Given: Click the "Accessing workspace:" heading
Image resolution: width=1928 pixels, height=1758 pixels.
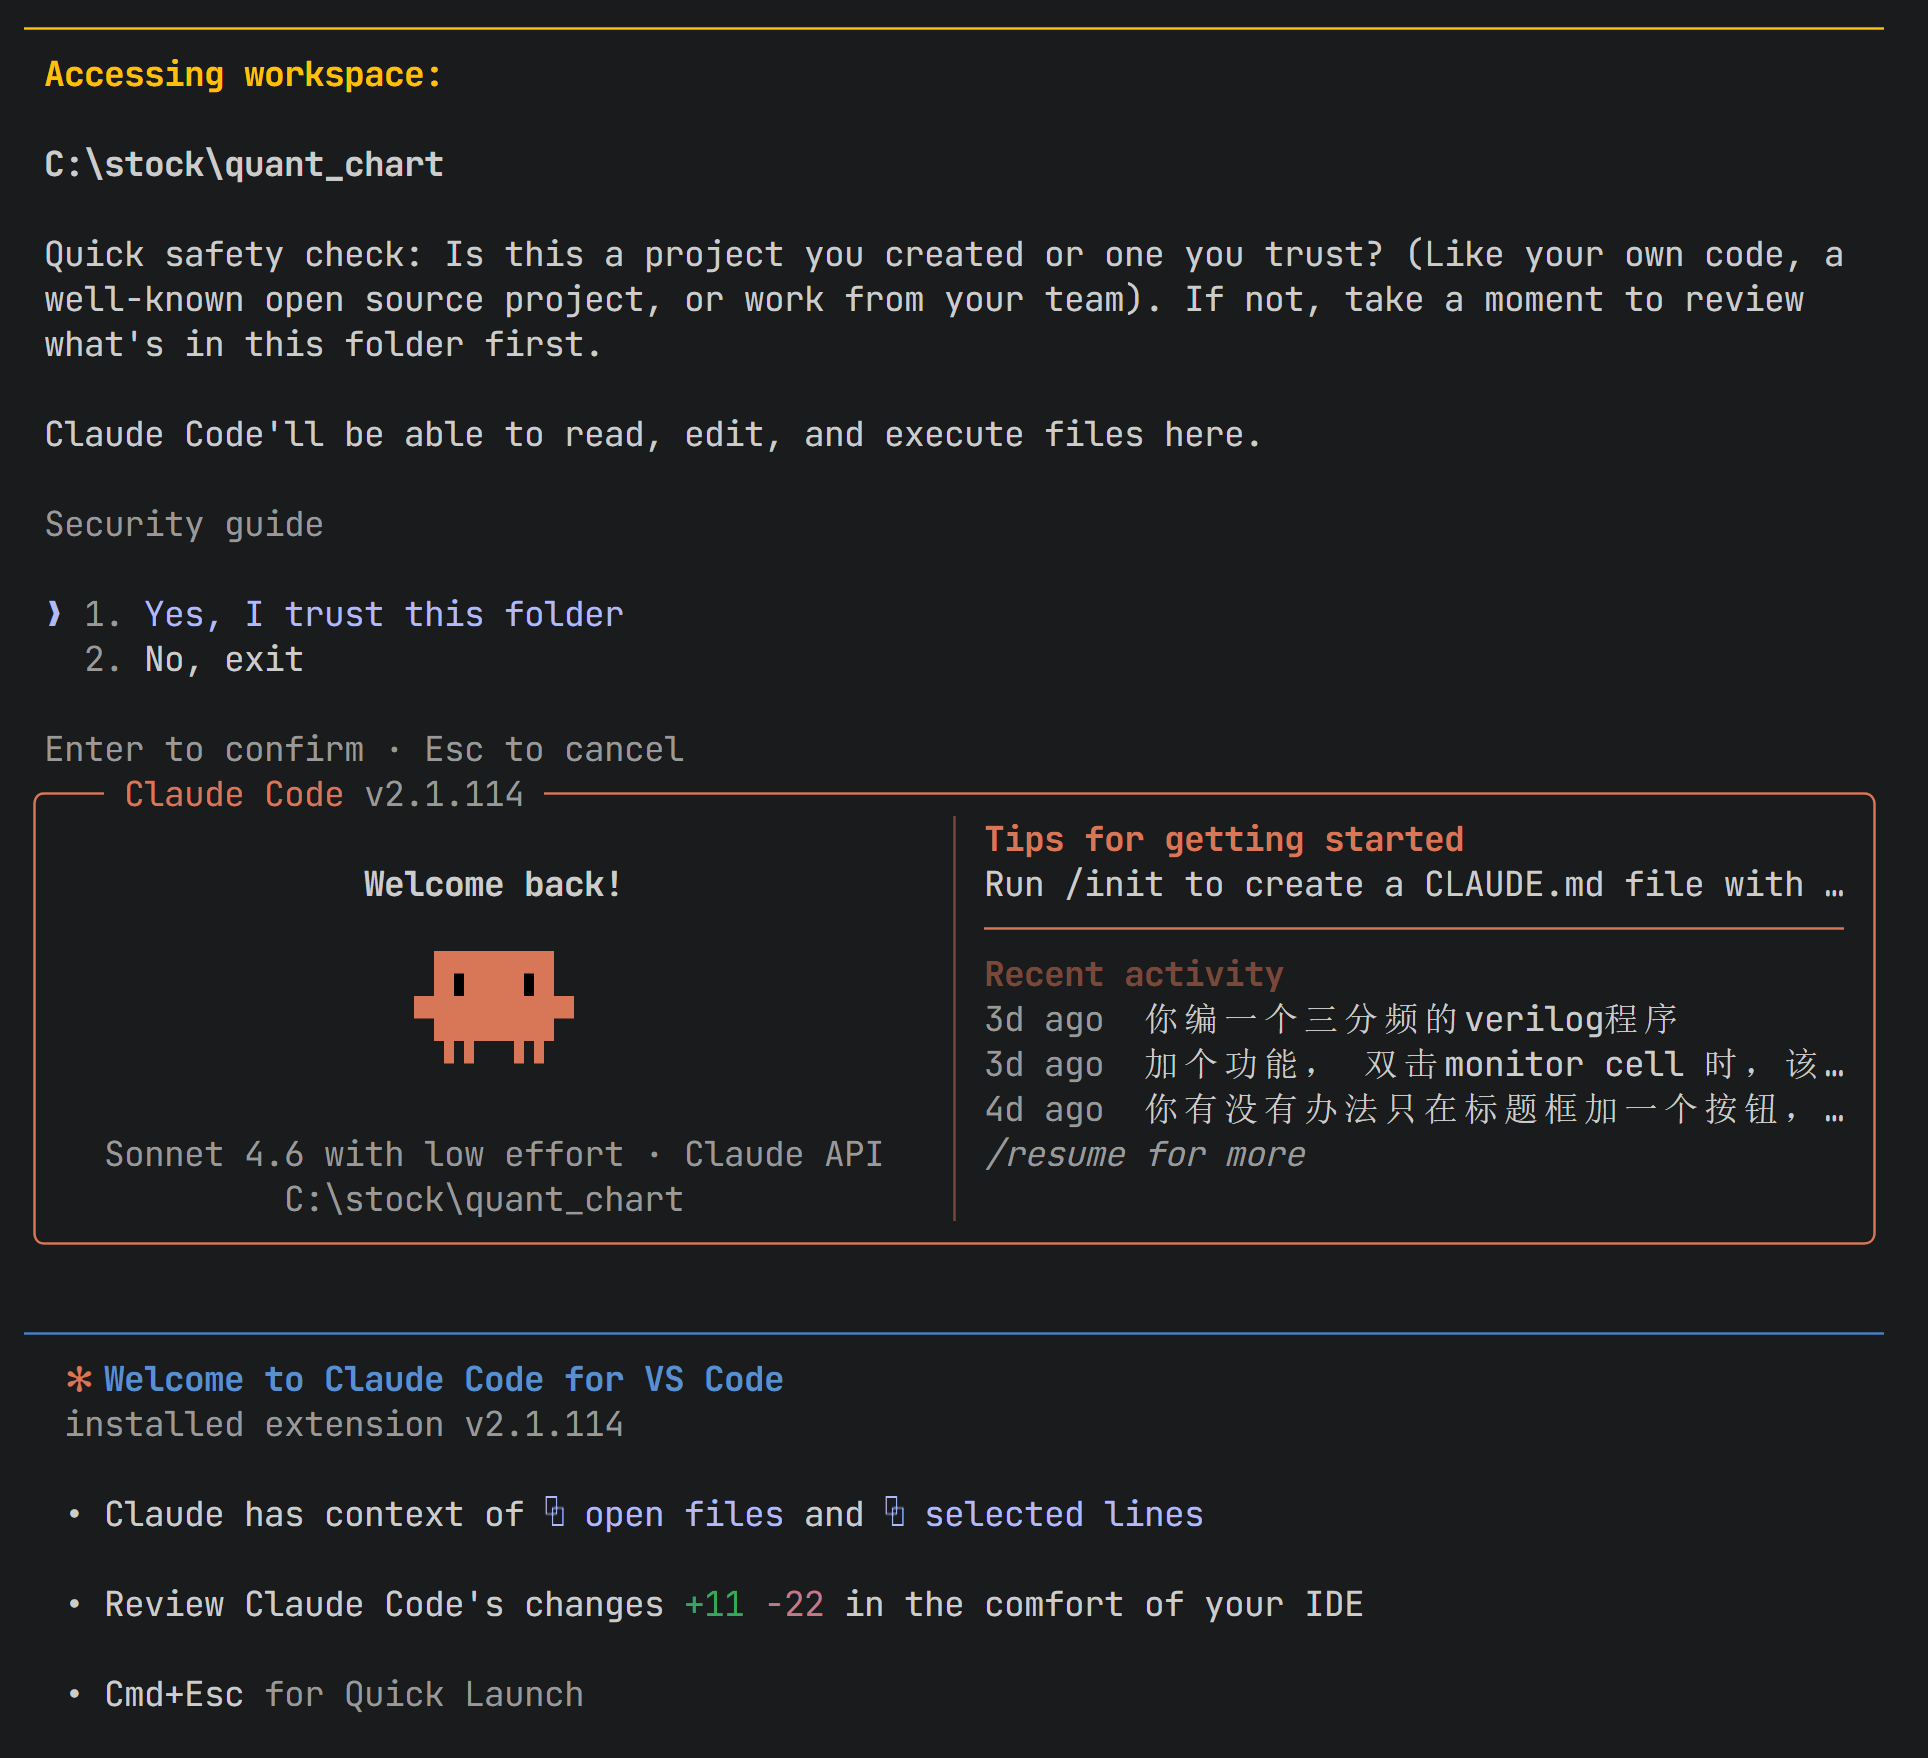Looking at the screenshot, I should [243, 74].
